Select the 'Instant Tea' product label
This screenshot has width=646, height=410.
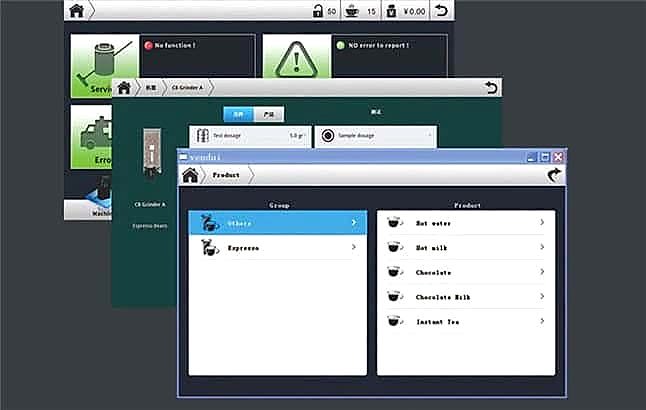pos(438,322)
